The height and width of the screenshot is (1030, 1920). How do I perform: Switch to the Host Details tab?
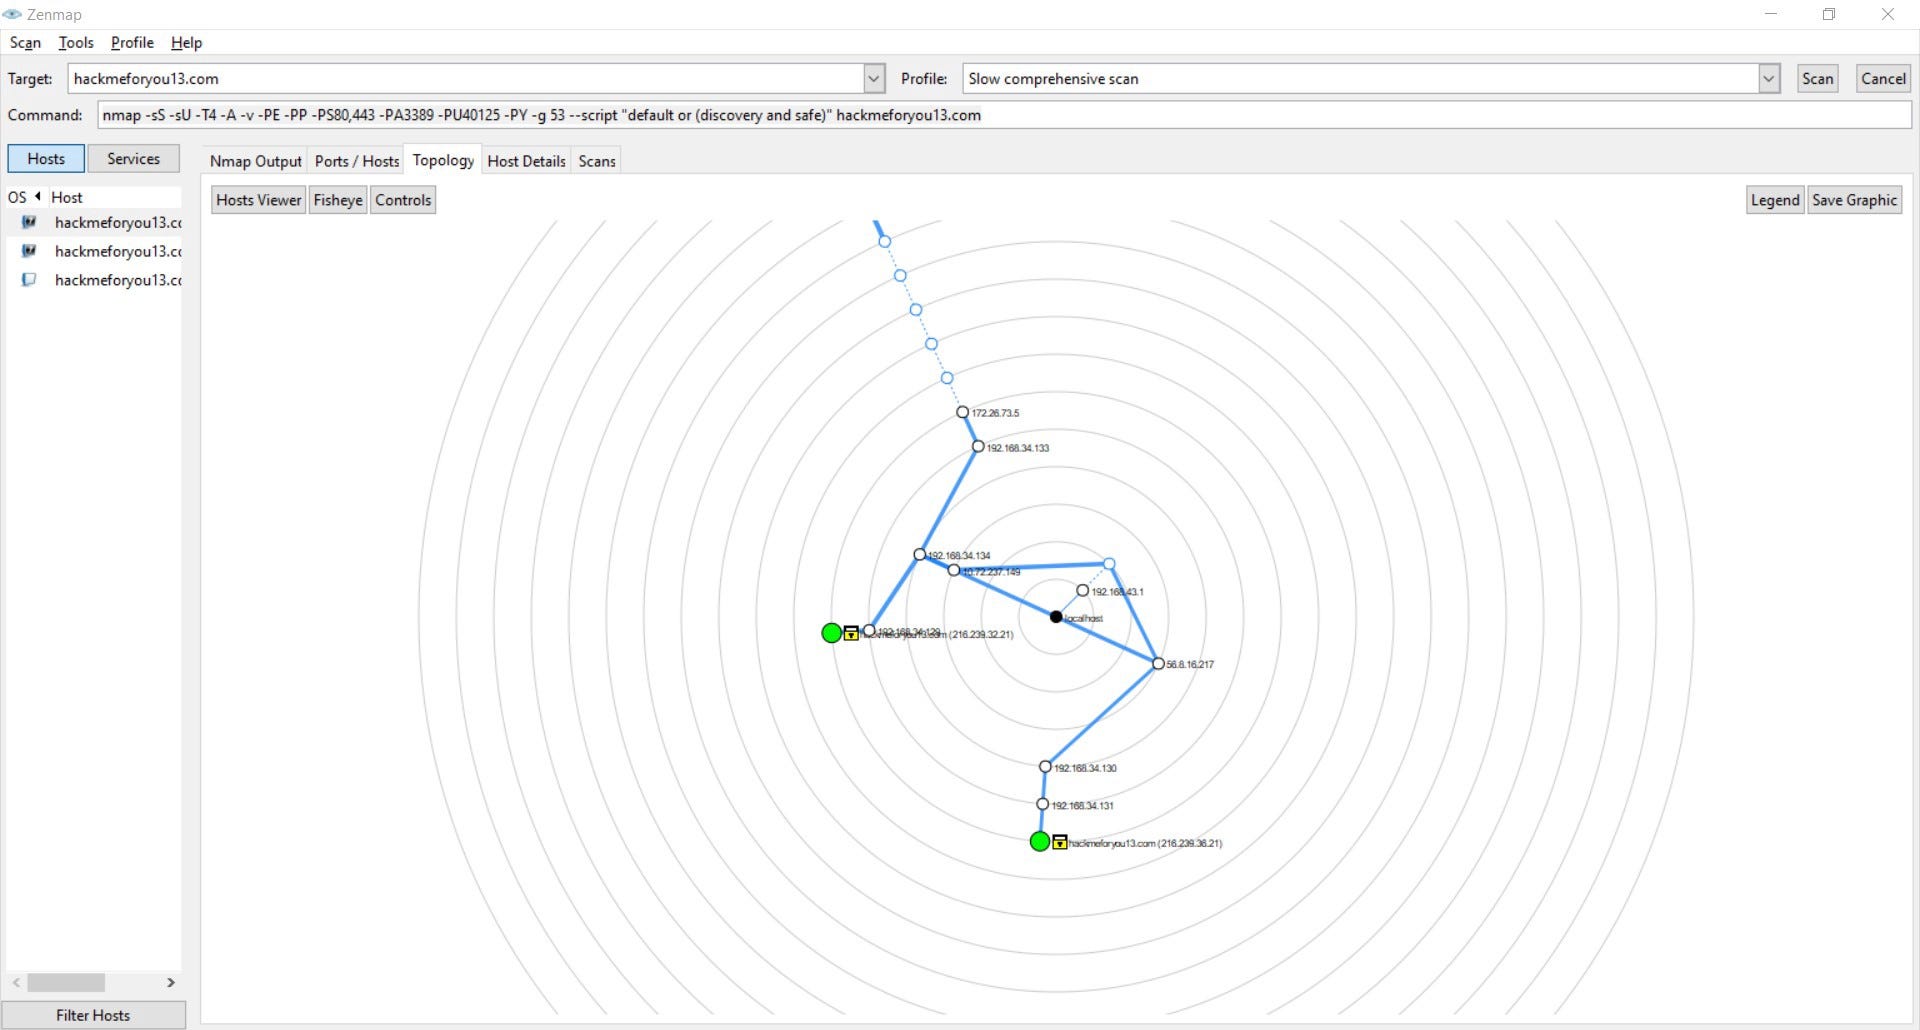click(526, 161)
